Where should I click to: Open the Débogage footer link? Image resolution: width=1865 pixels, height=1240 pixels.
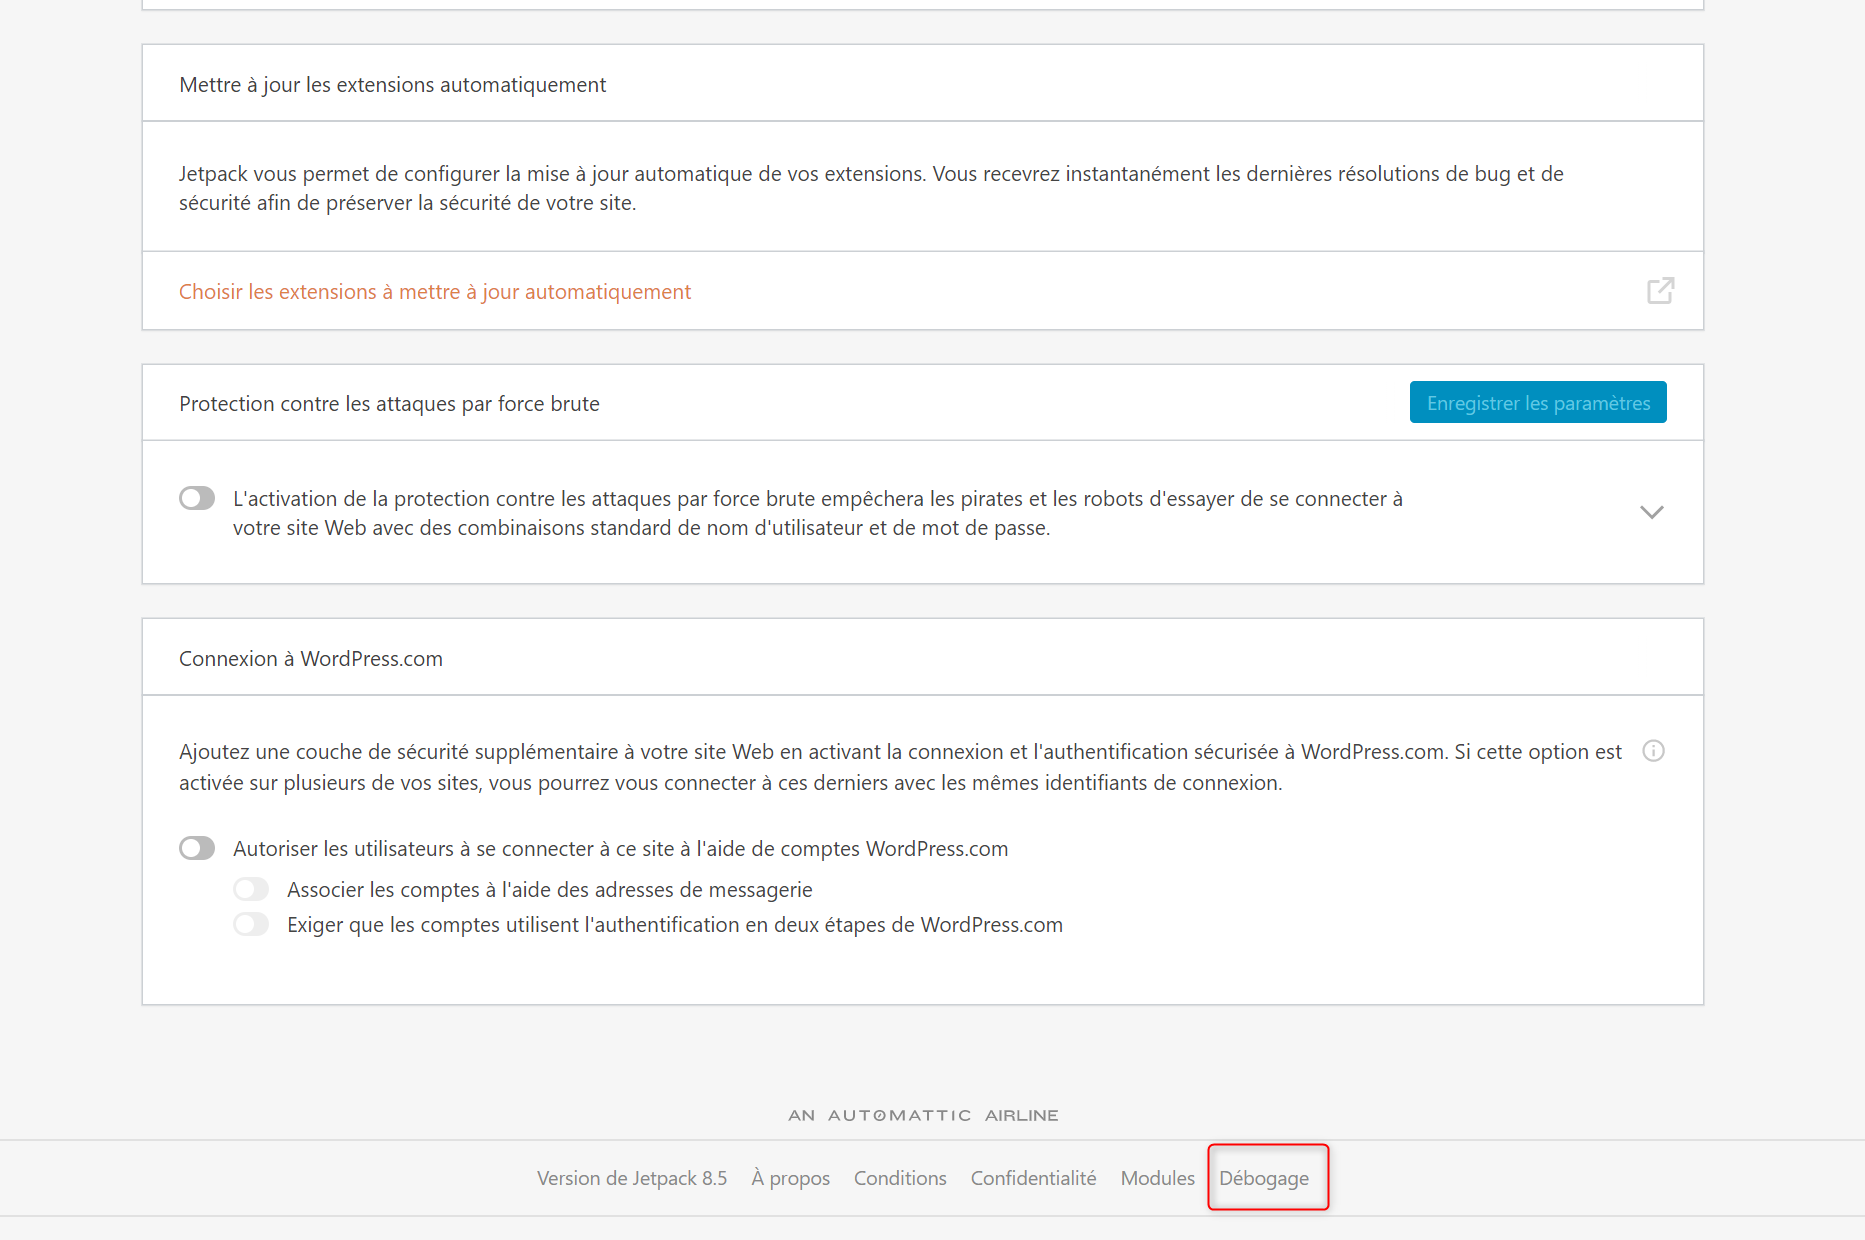[x=1264, y=1178]
